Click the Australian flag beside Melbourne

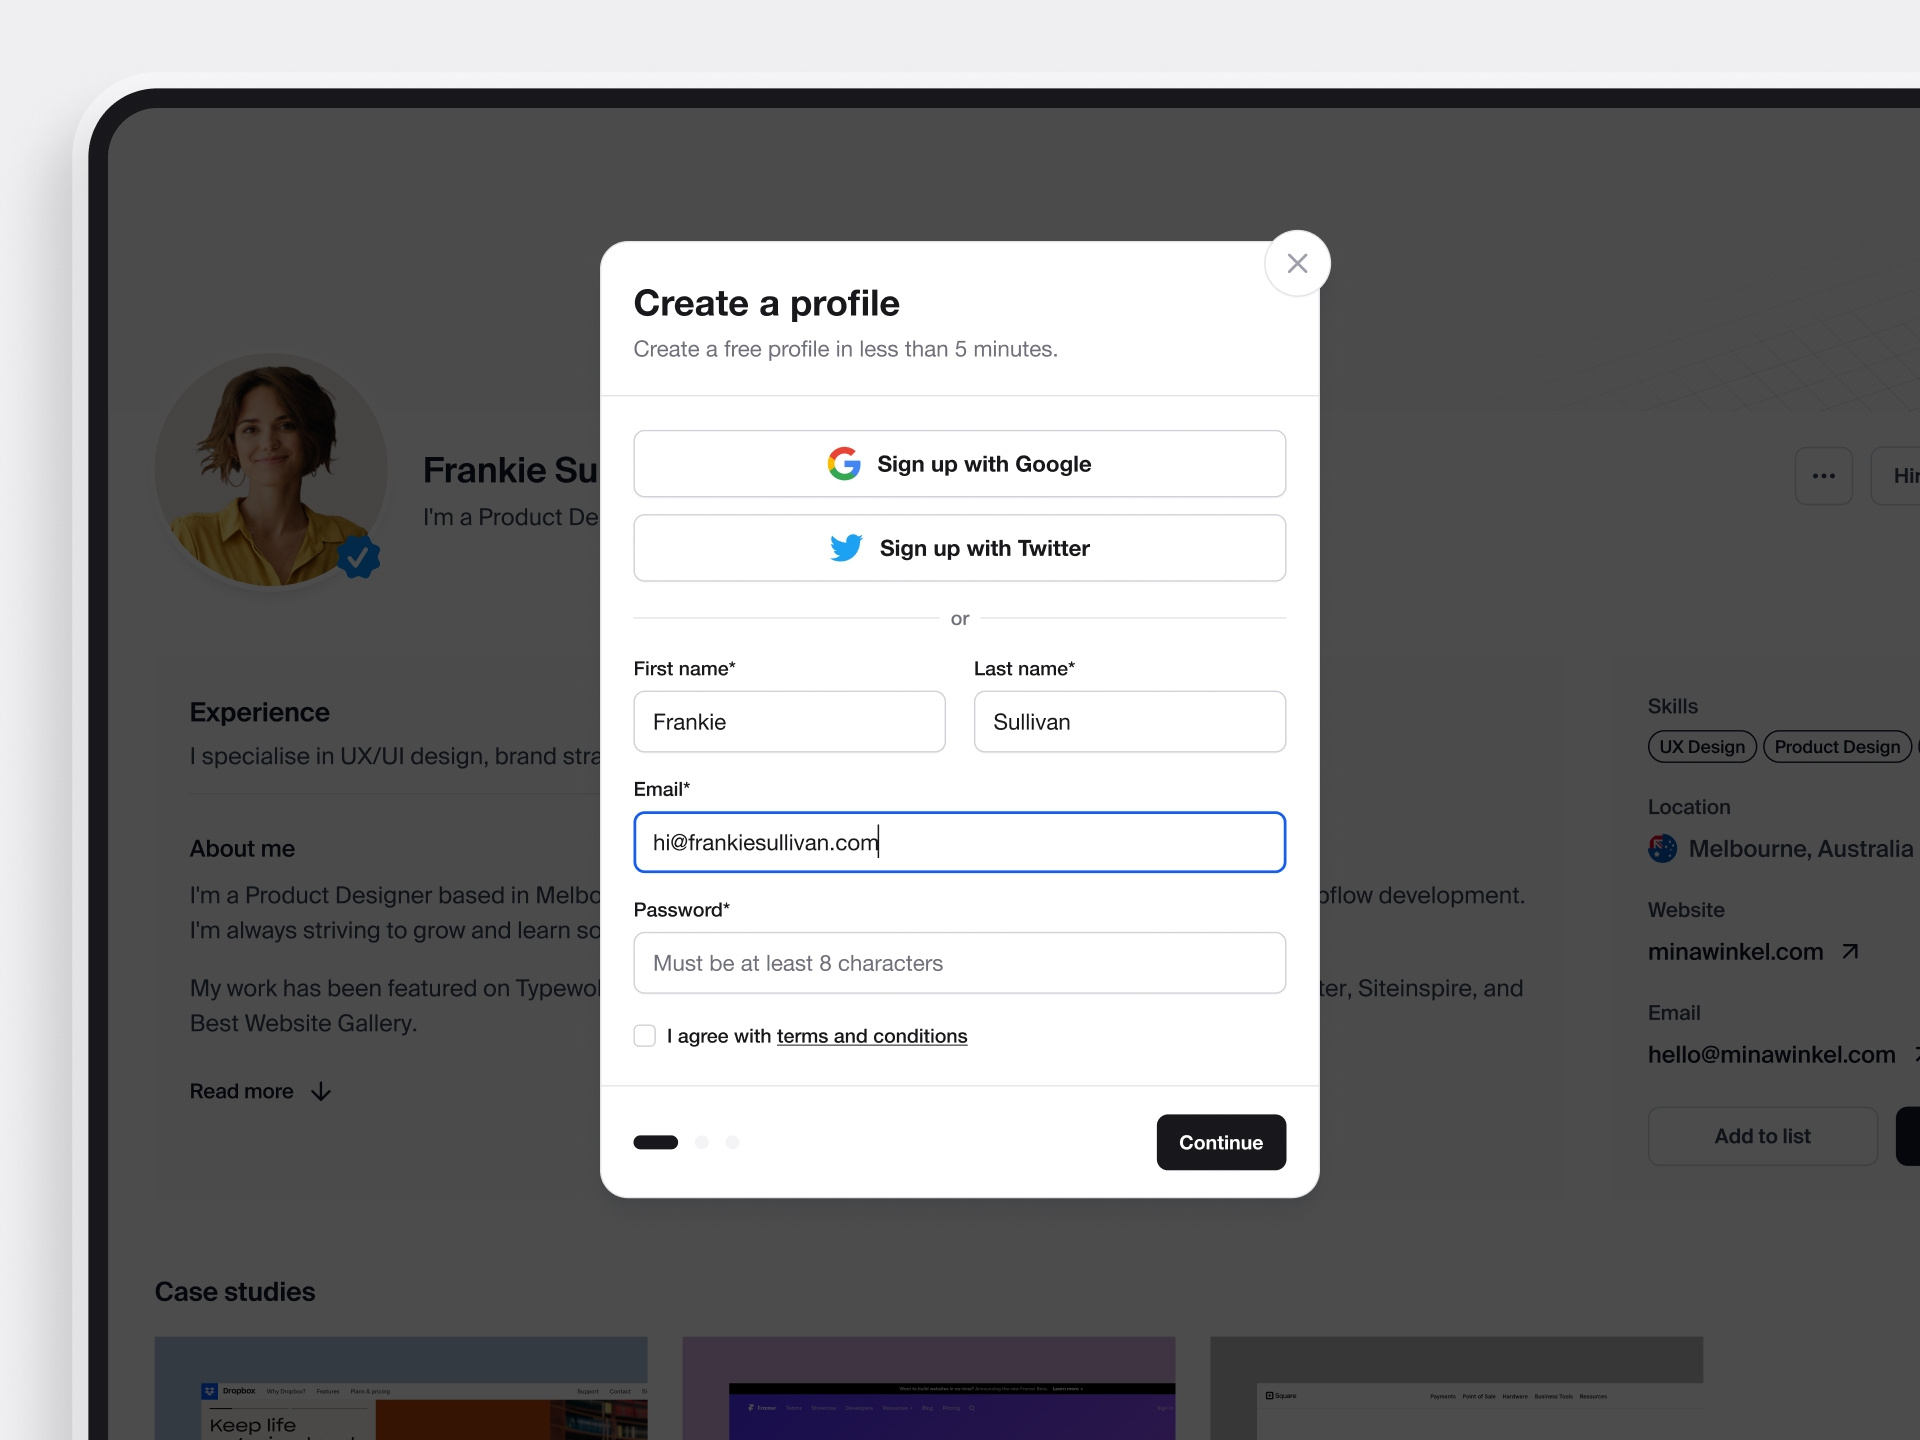pyautogui.click(x=1661, y=848)
